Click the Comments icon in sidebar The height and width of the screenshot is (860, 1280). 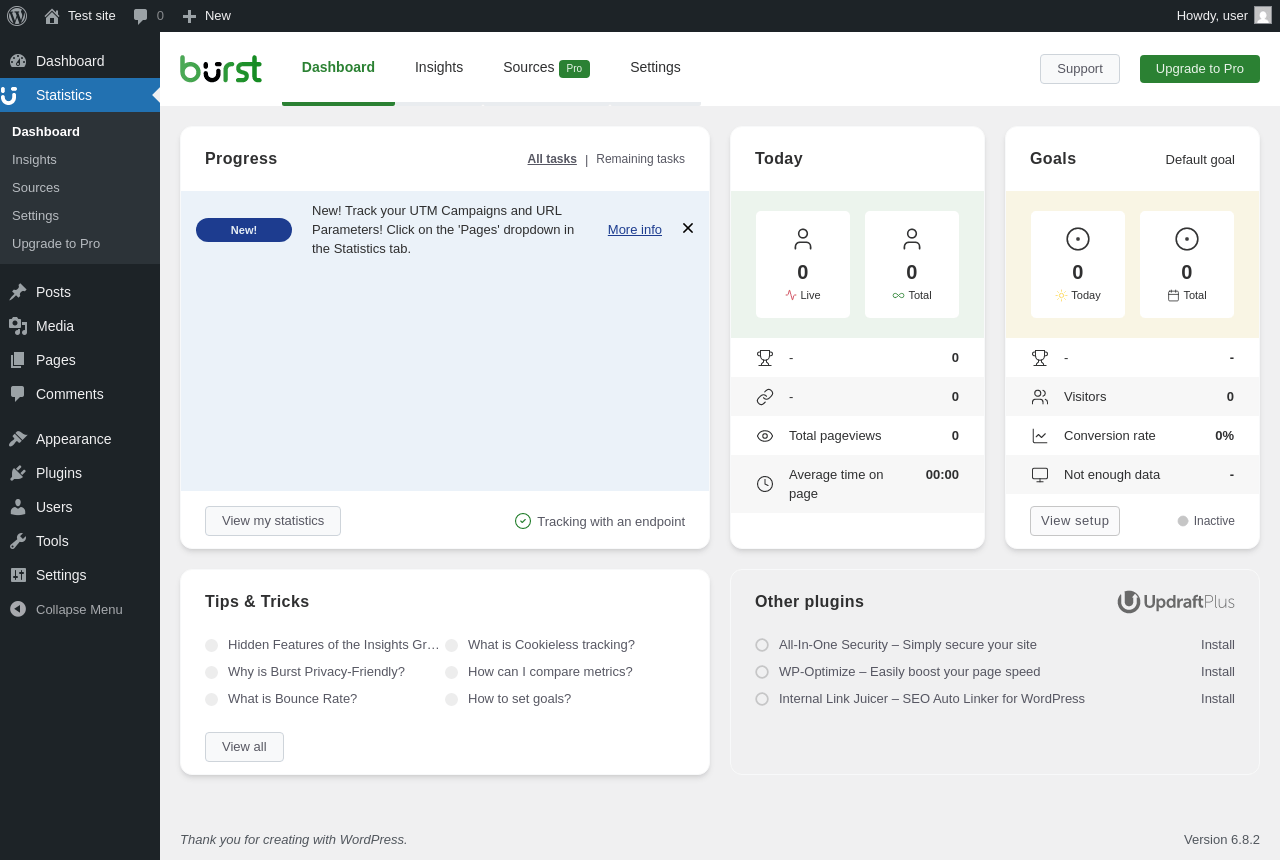[x=18, y=394]
